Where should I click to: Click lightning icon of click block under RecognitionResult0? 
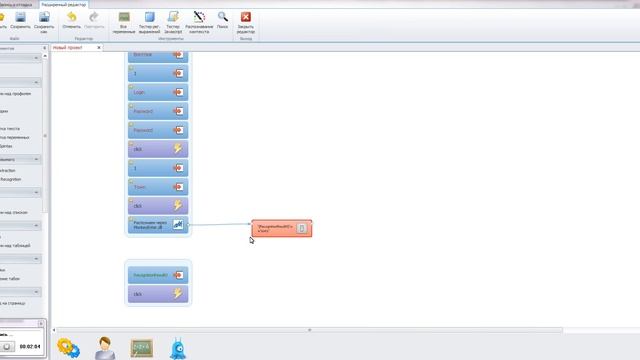tap(178, 293)
